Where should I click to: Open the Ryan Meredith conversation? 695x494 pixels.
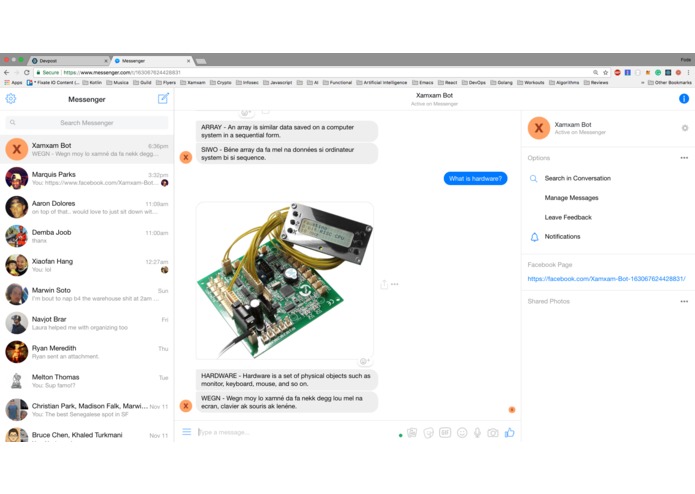click(86, 352)
